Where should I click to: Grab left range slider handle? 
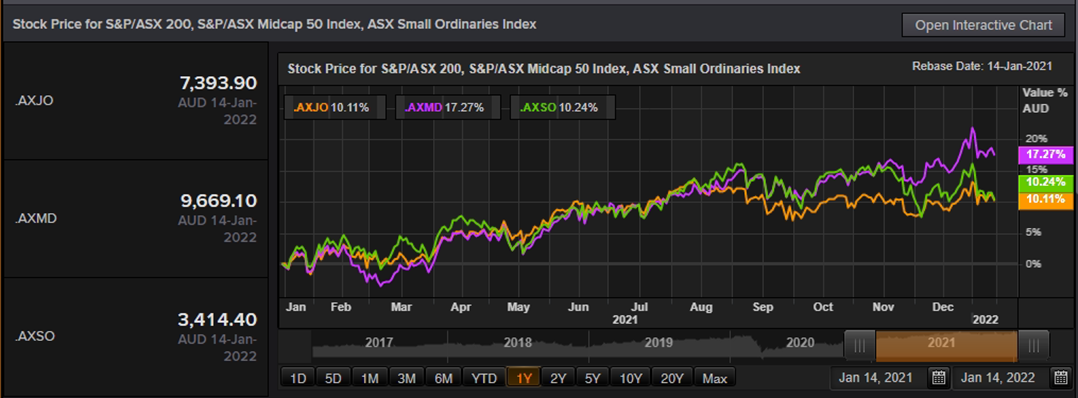pyautogui.click(x=860, y=346)
